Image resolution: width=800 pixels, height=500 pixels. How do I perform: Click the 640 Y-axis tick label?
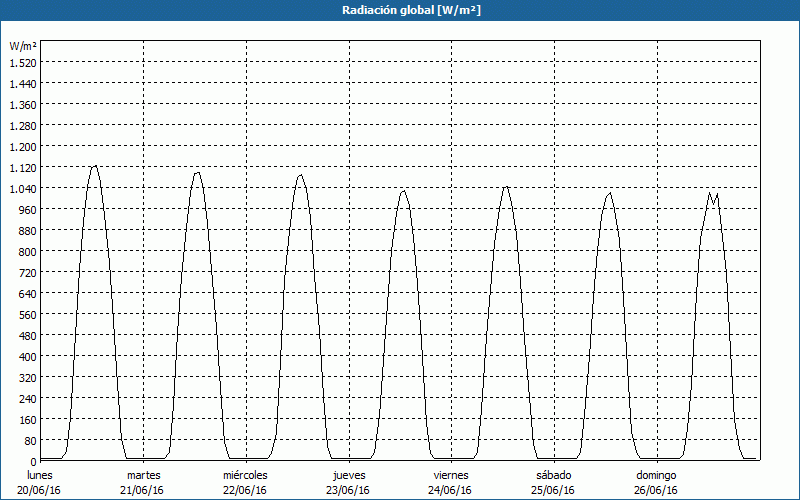[x=26, y=293]
